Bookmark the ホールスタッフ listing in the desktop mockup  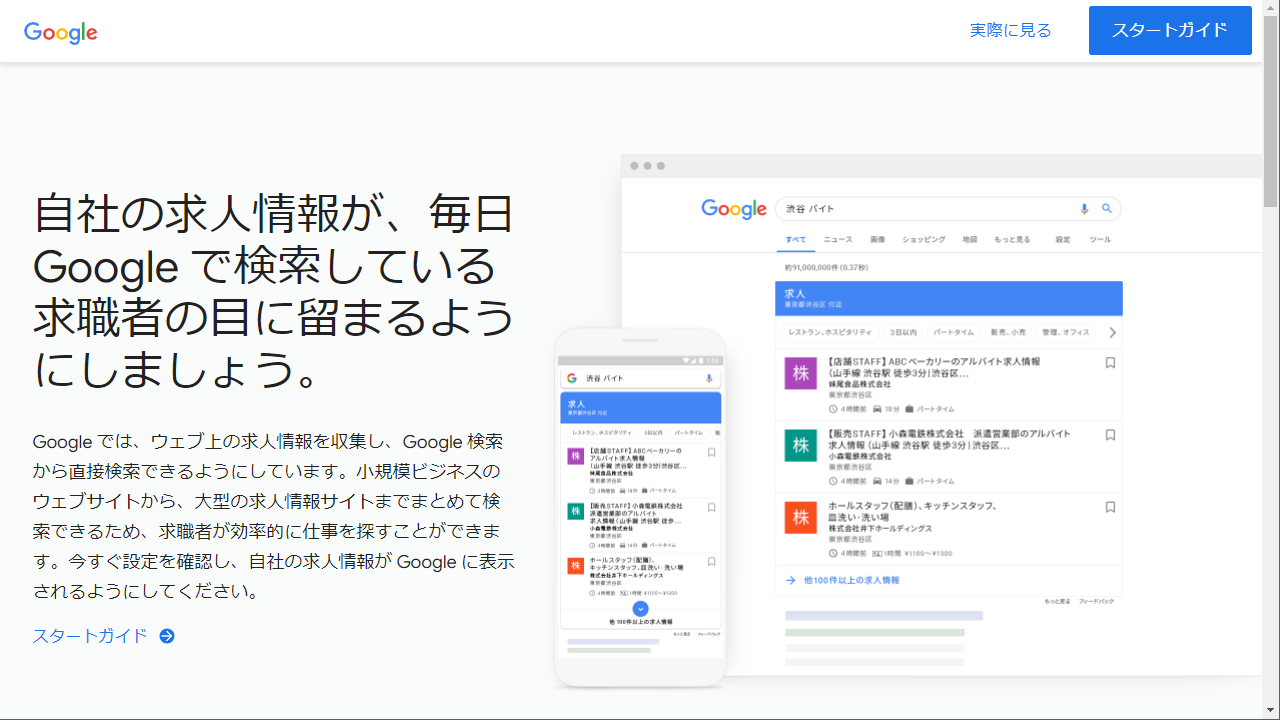tap(1110, 507)
